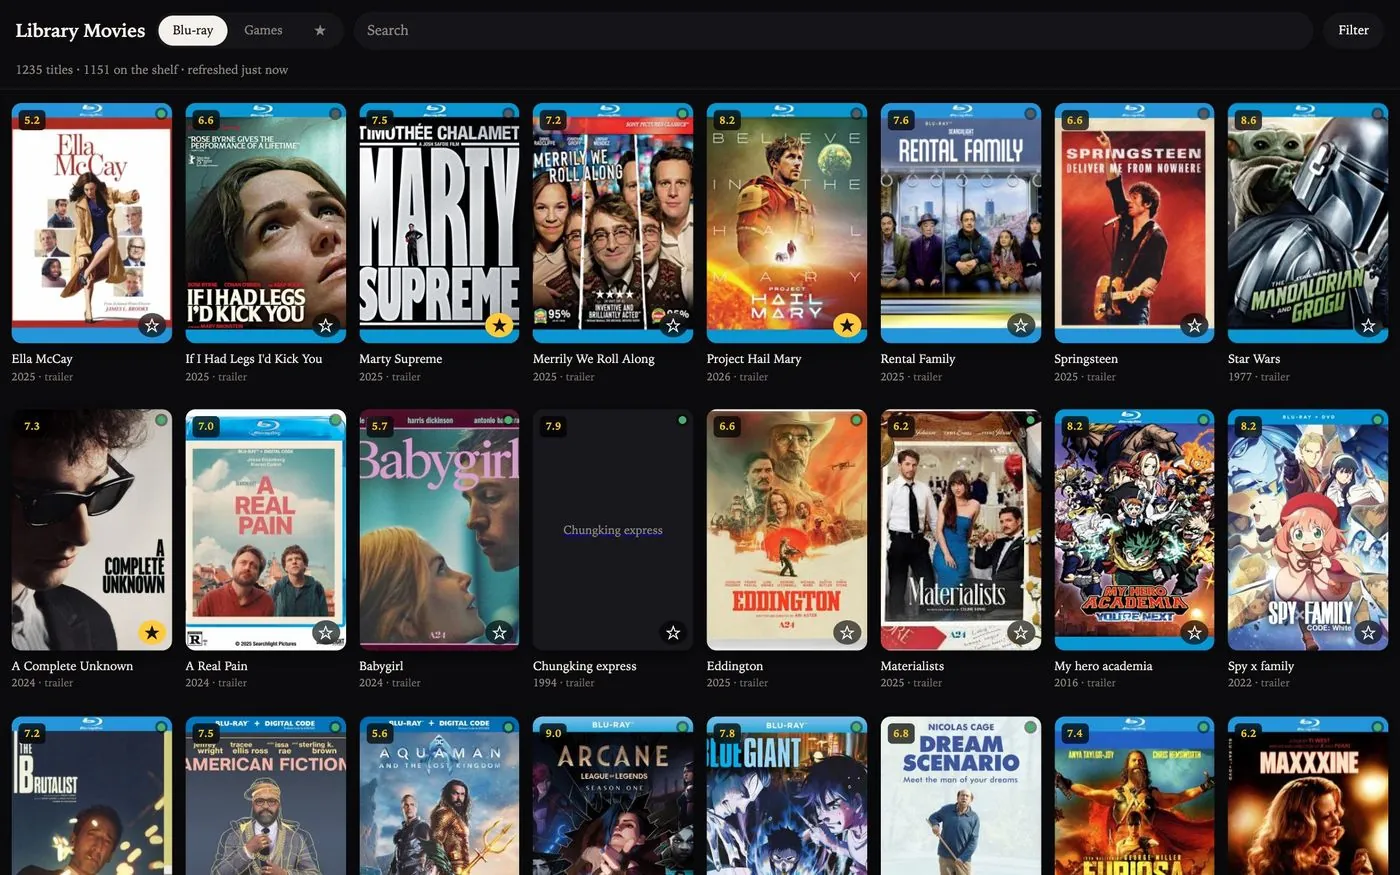
Task: Open the Aquaman poster thumbnail
Action: (x=439, y=796)
